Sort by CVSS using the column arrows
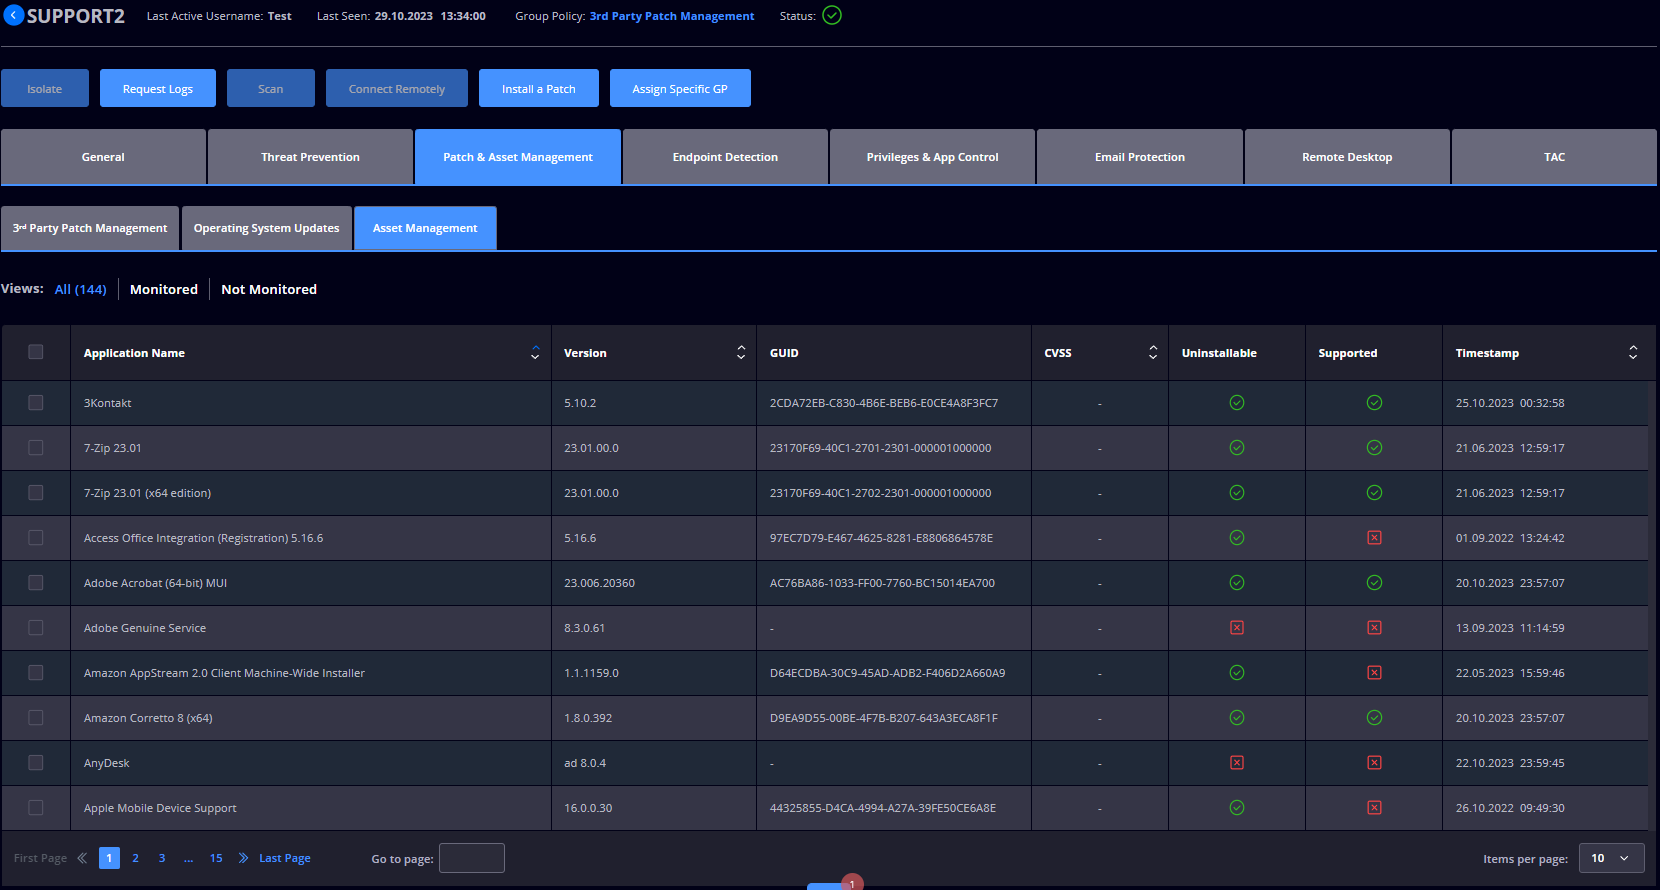 click(x=1153, y=353)
